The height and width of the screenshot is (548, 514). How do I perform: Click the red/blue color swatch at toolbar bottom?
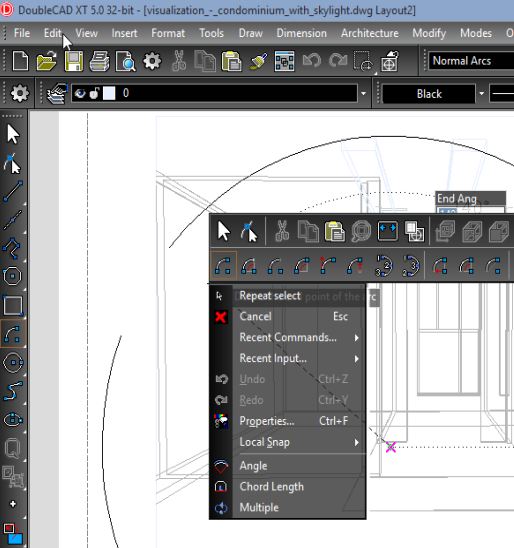13,533
